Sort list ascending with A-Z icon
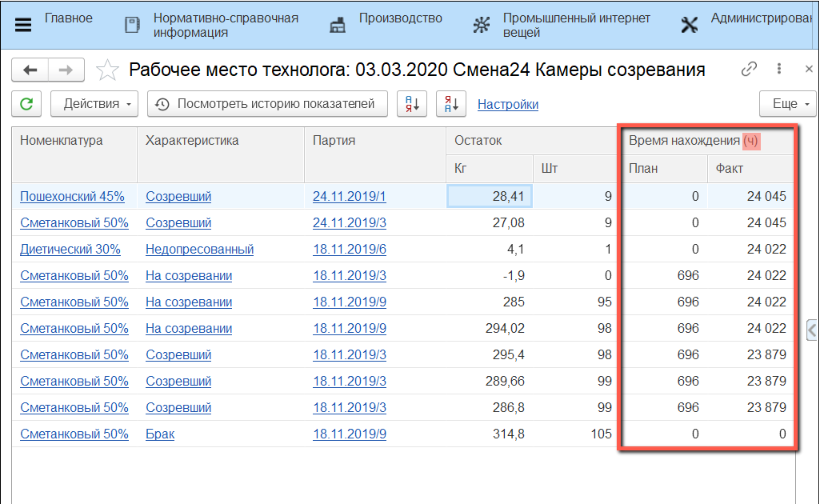The image size is (819, 504). (x=412, y=104)
